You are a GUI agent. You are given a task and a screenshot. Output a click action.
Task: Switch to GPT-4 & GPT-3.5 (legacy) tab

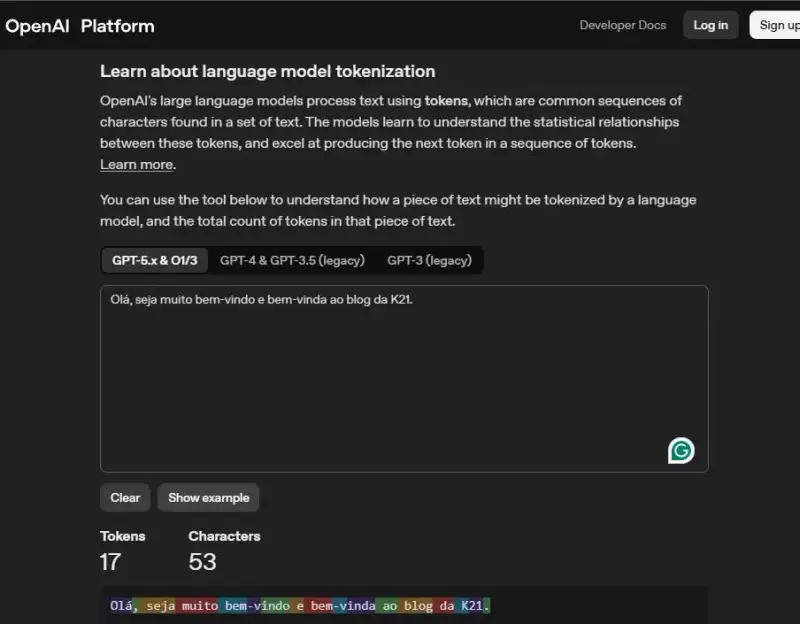(292, 260)
